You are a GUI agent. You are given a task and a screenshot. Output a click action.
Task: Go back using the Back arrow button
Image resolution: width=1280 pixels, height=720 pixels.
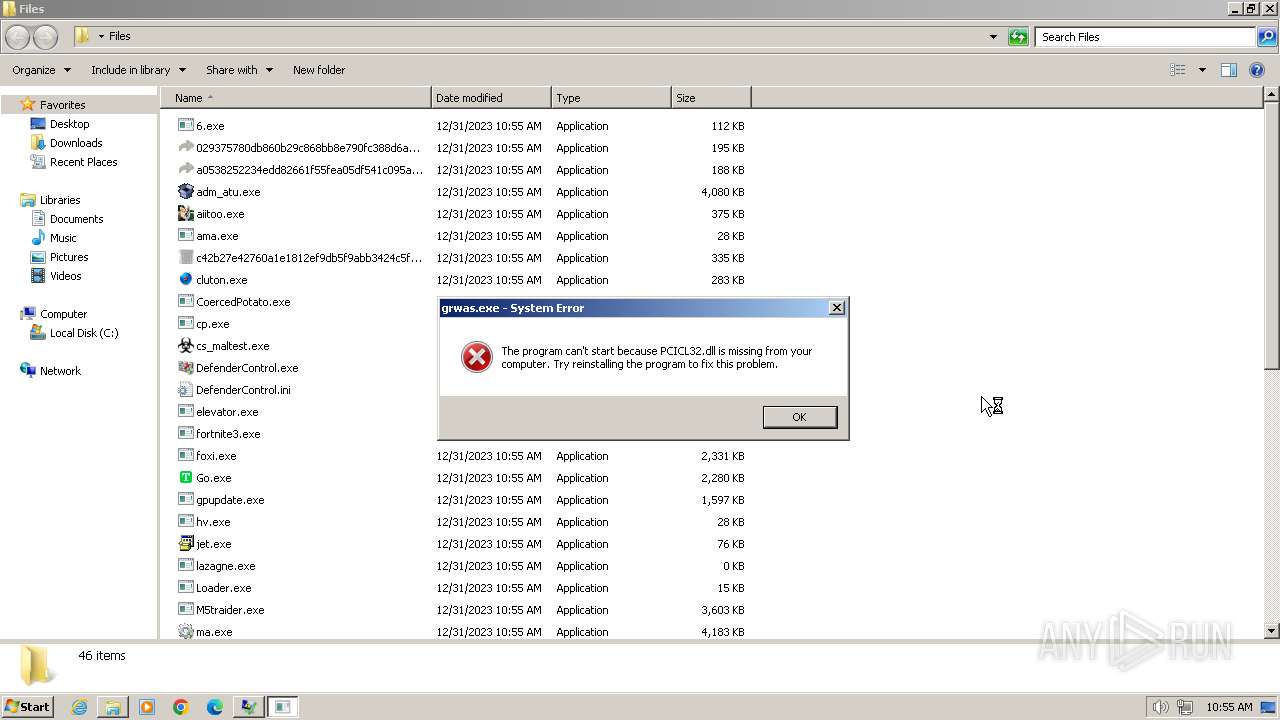(17, 37)
